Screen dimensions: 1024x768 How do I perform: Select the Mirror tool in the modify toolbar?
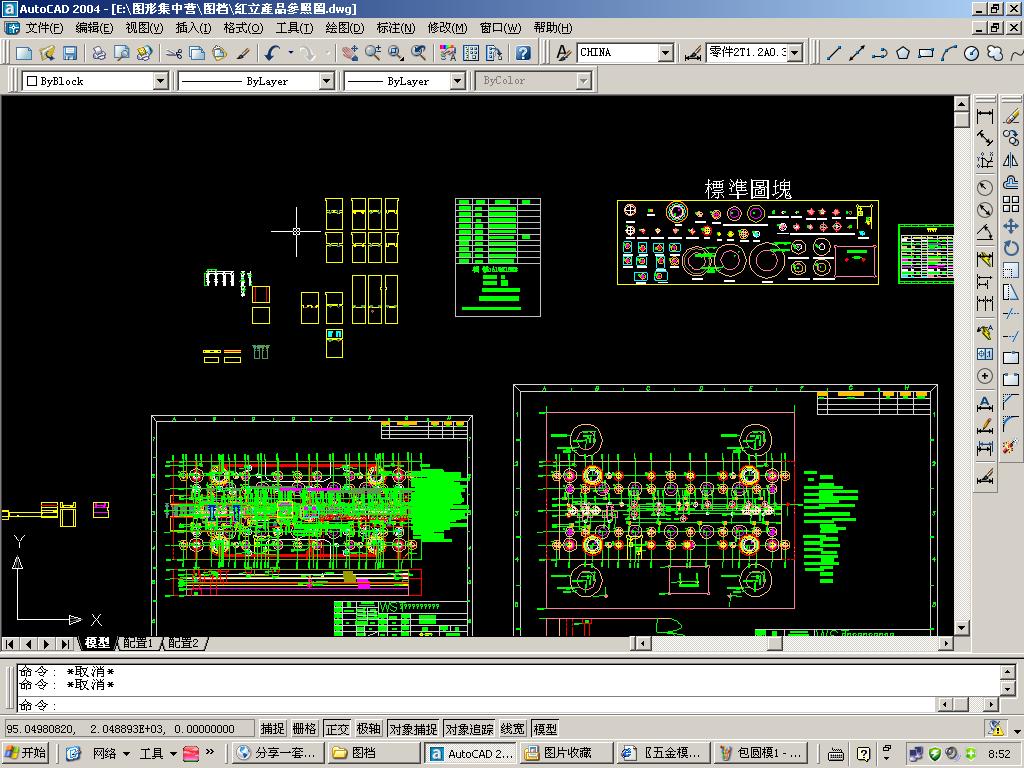click(x=1010, y=160)
